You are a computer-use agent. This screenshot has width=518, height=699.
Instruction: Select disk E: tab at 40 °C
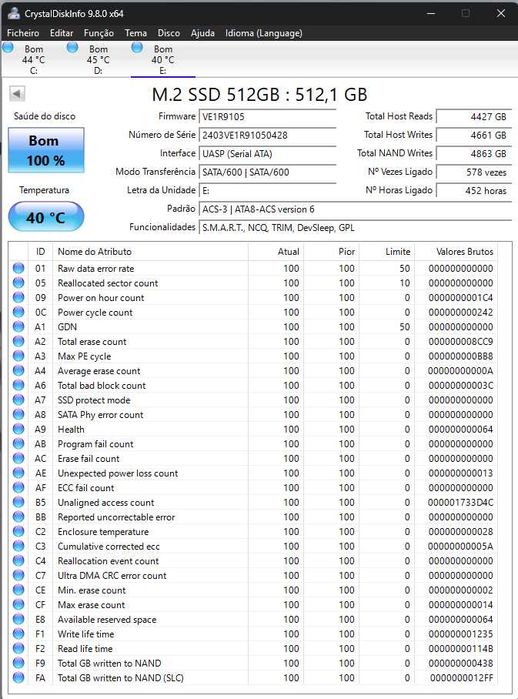coord(163,59)
